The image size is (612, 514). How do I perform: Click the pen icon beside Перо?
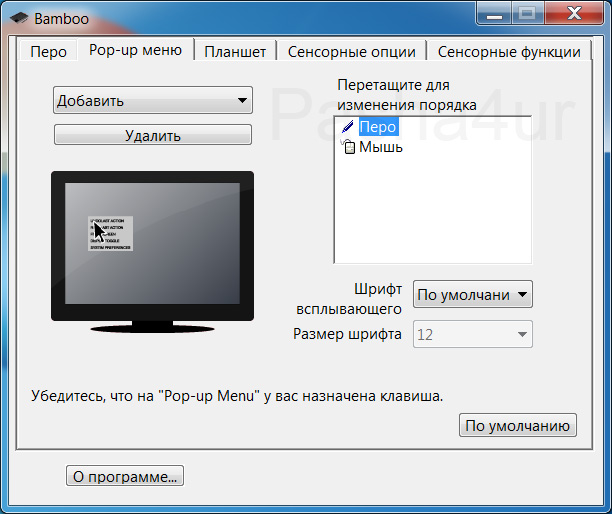[x=347, y=127]
